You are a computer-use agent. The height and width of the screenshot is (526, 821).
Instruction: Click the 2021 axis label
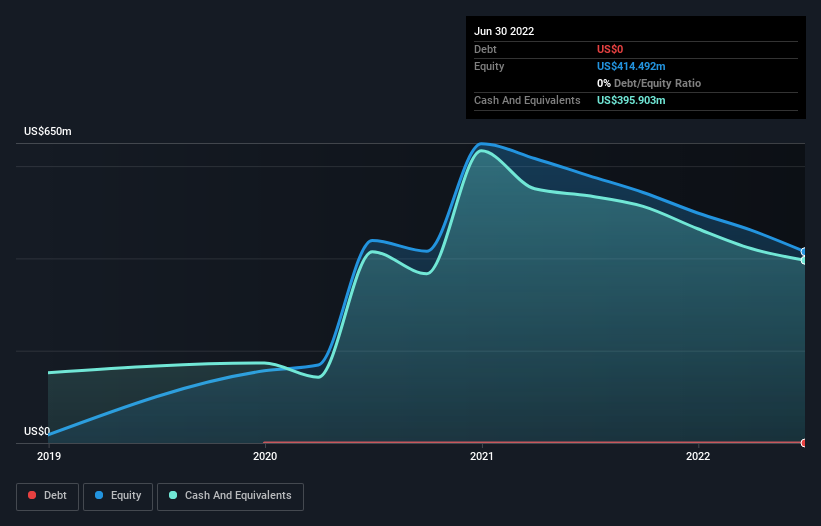[482, 456]
